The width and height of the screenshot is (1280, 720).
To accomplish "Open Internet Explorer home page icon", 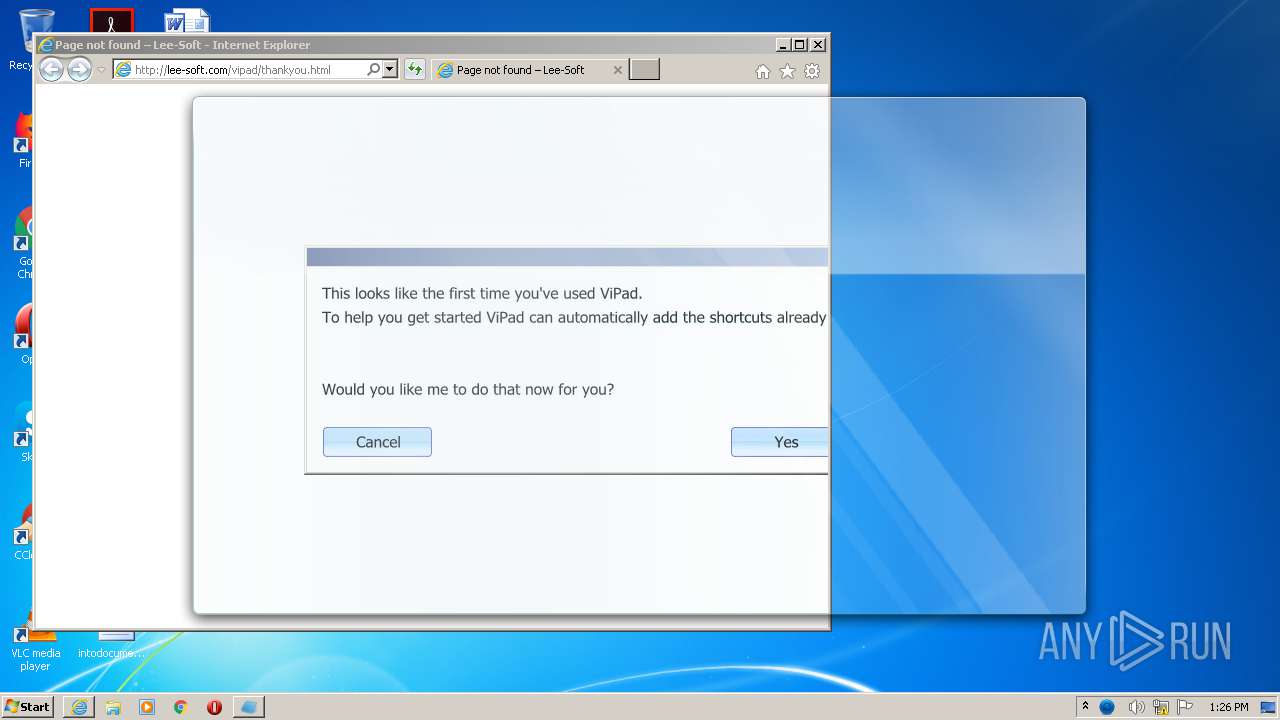I will pos(763,71).
